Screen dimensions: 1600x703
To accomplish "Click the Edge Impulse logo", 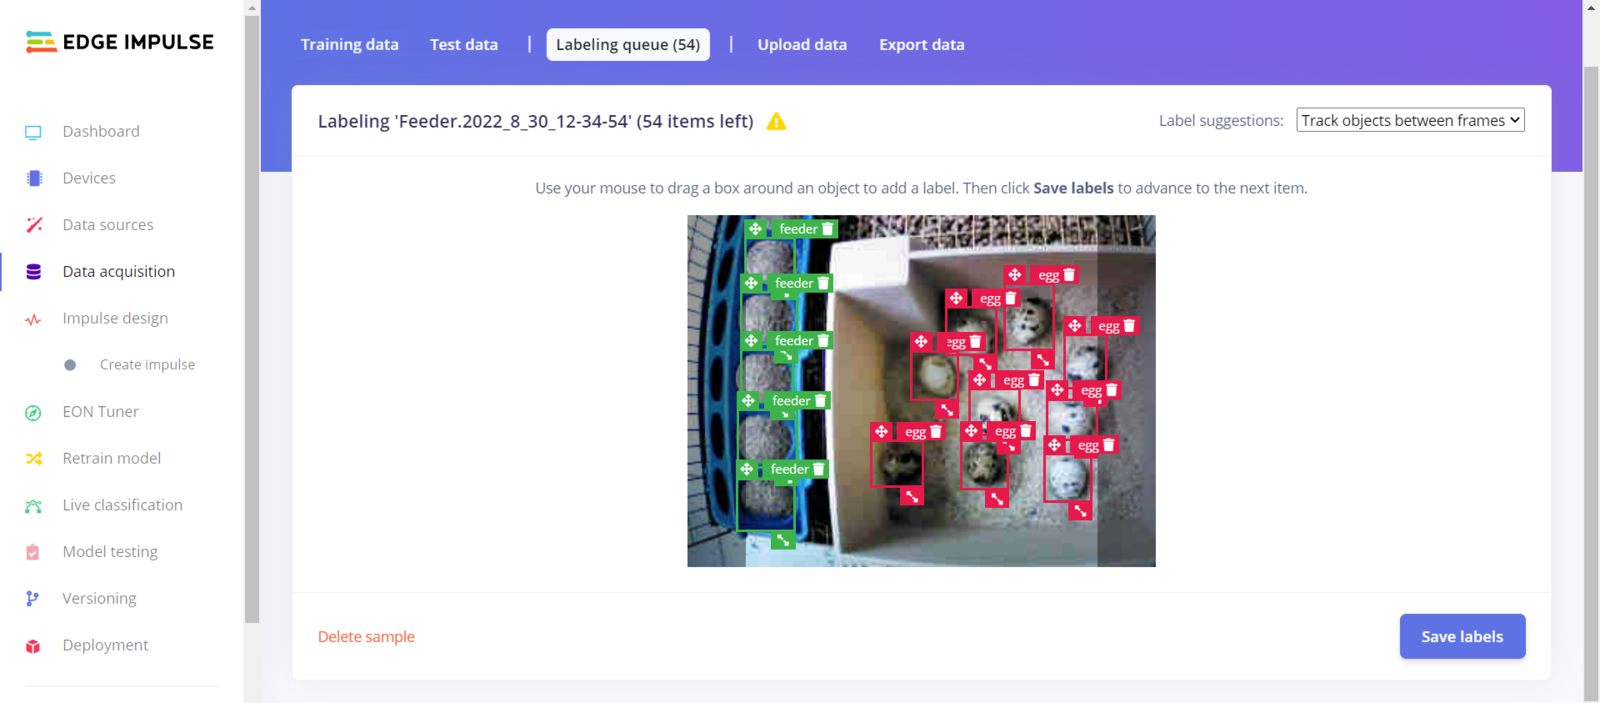I will point(119,42).
